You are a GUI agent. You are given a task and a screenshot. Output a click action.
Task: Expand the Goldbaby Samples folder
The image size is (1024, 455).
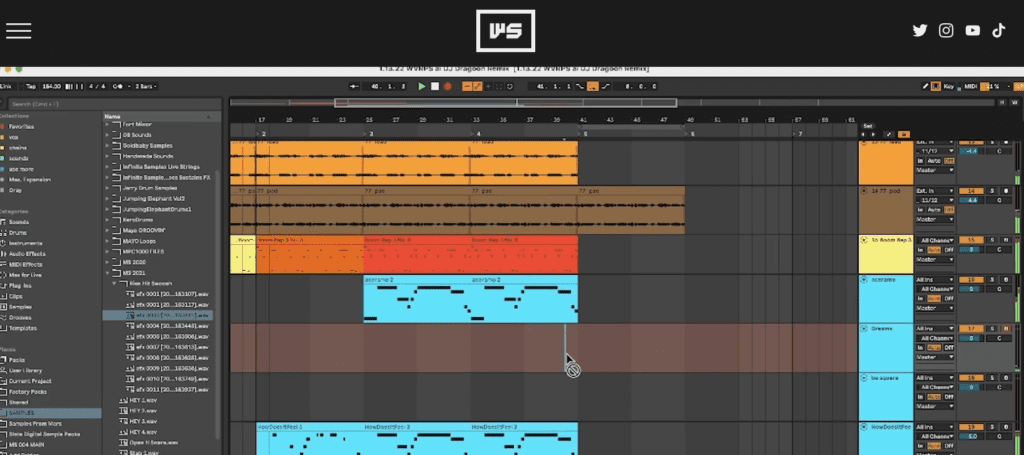(108, 146)
